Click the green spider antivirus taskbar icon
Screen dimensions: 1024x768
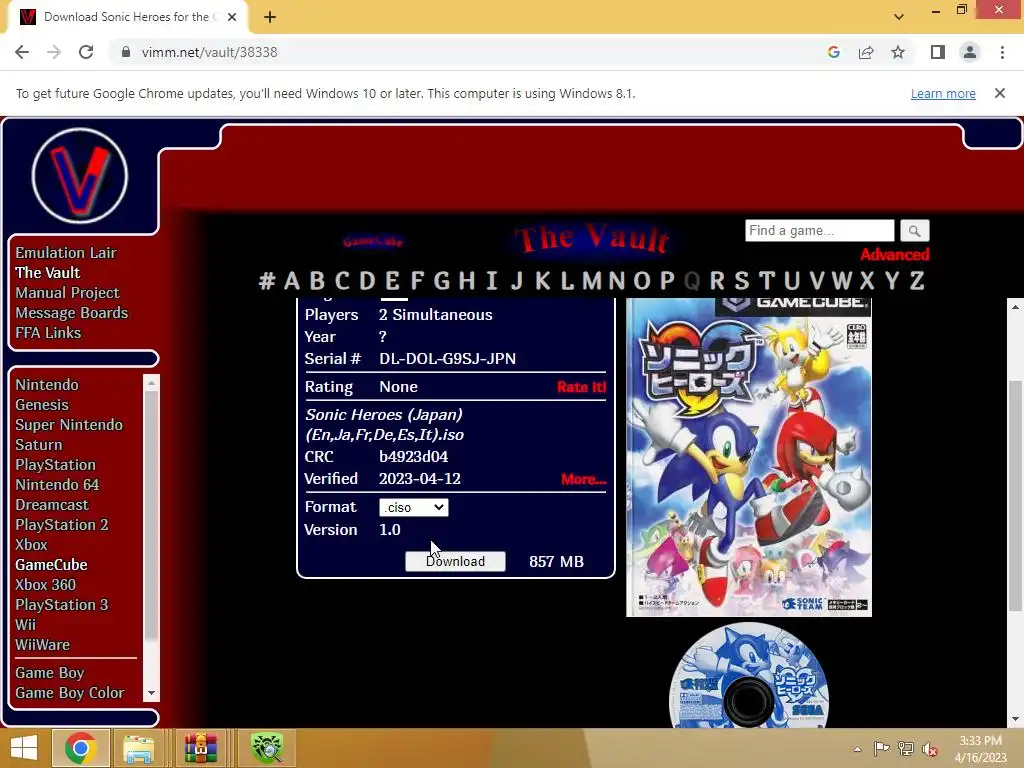pyautogui.click(x=266, y=748)
